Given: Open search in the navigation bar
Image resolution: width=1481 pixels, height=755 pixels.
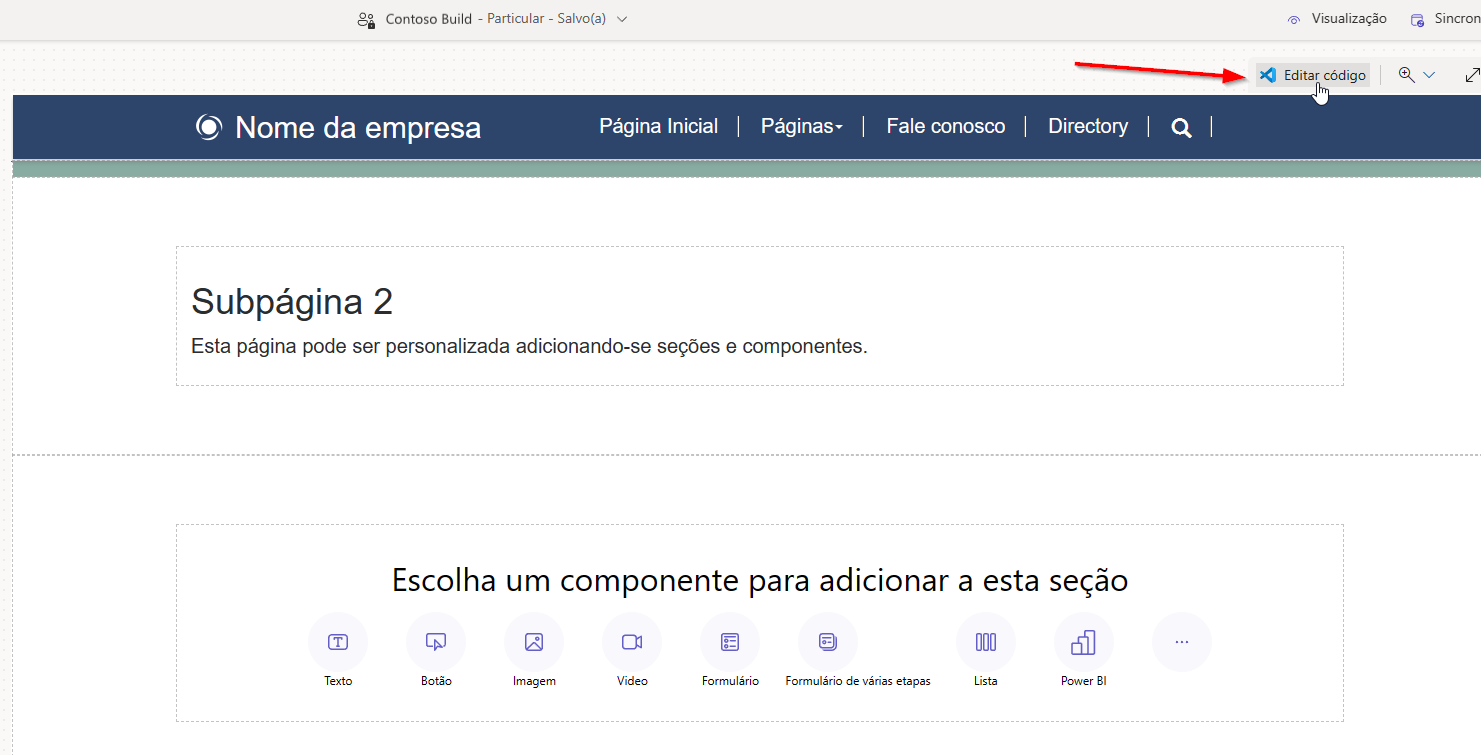Looking at the screenshot, I should 1181,127.
